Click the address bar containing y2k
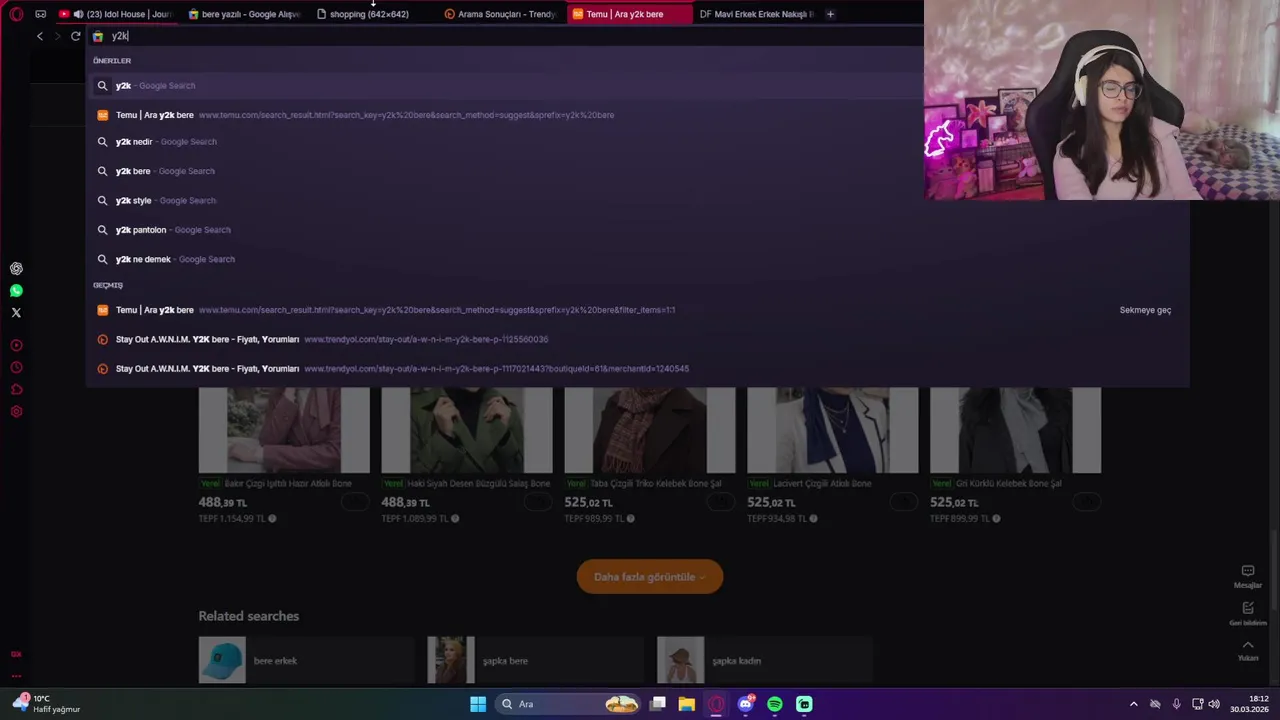This screenshot has width=1280, height=720. (505, 36)
